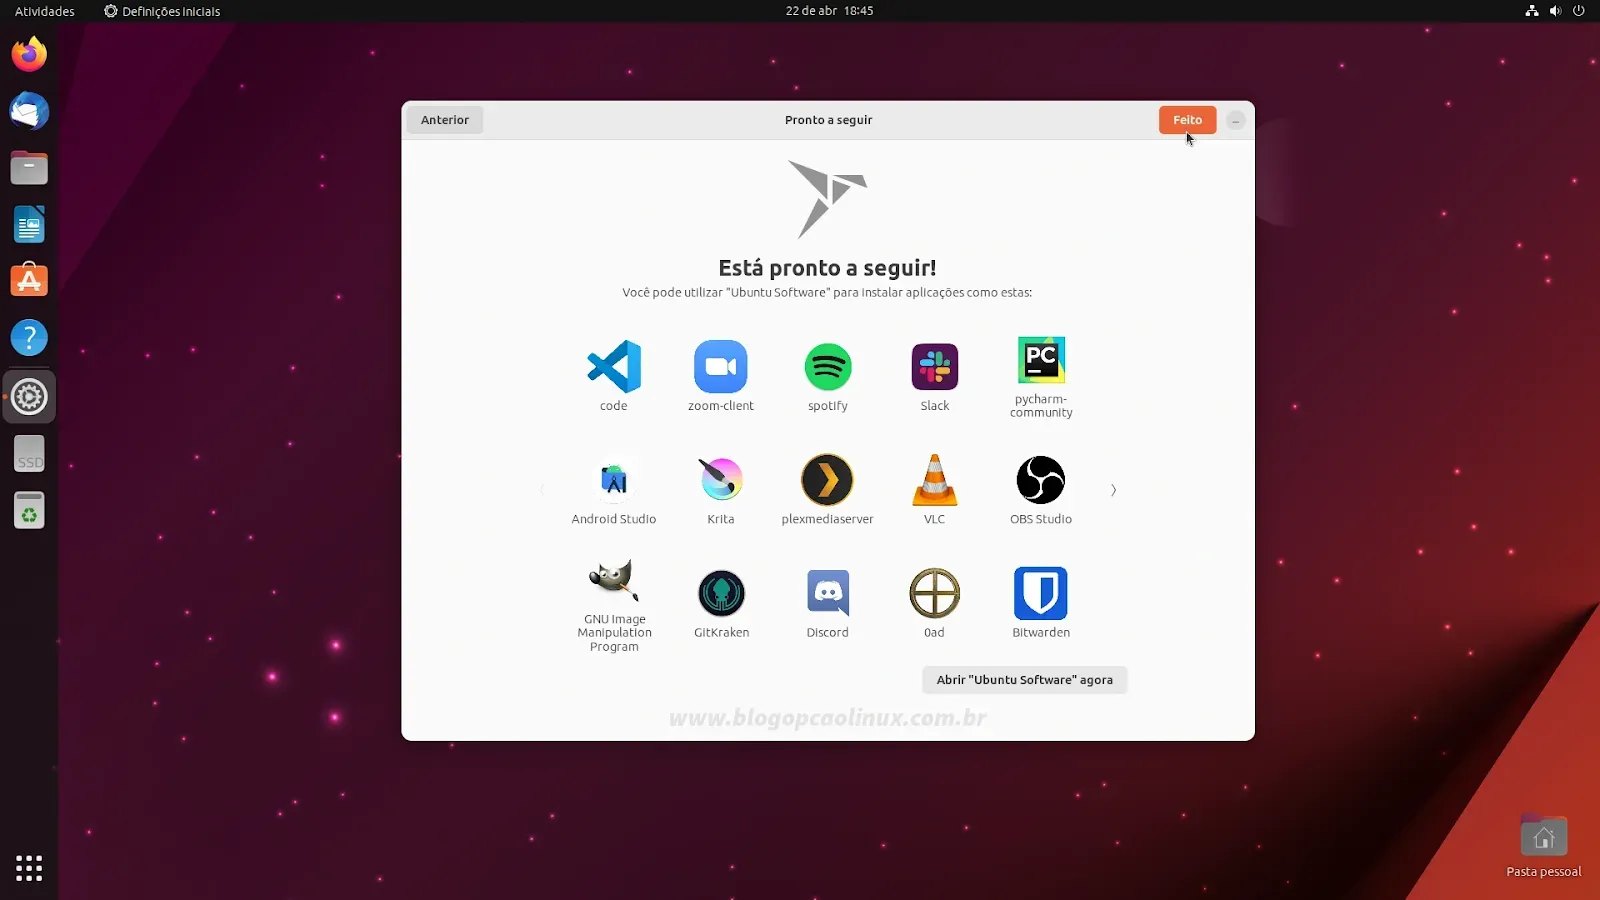
Task: Select the plexmediaserver app icon
Action: 828,480
